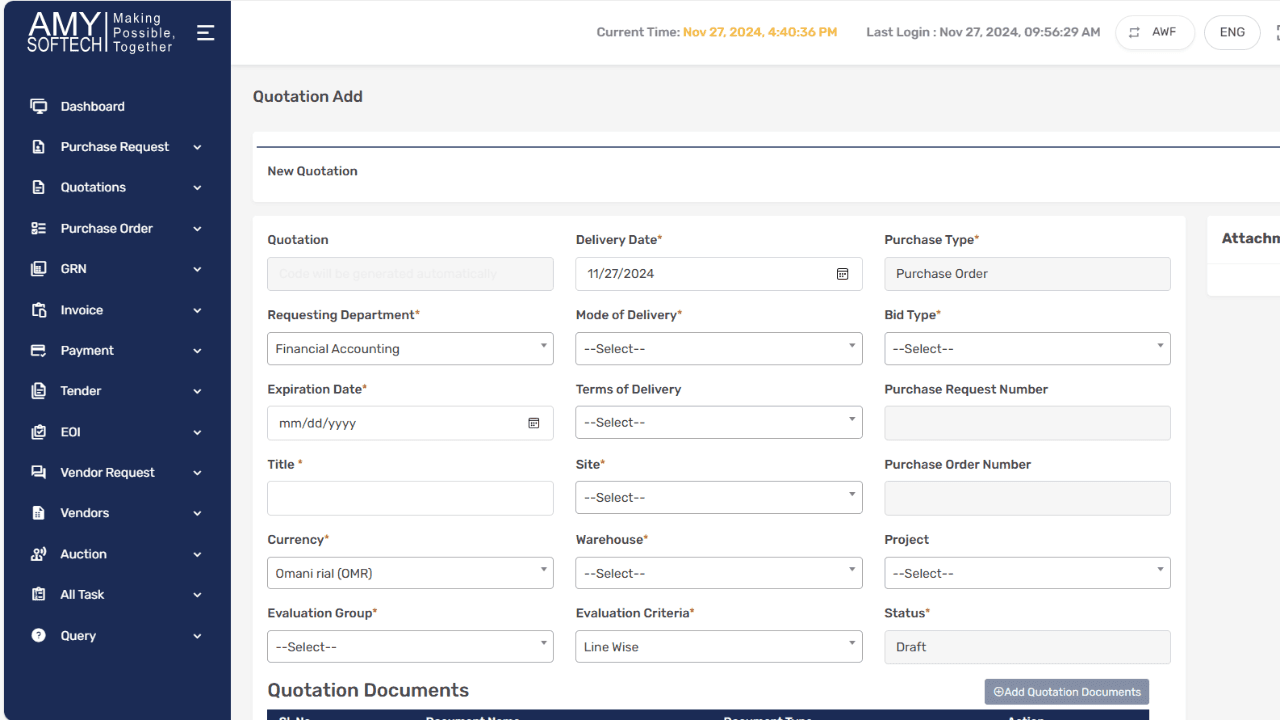This screenshot has height=720, width=1280.
Task: Open the Evaluation Group dropdown
Action: click(410, 647)
